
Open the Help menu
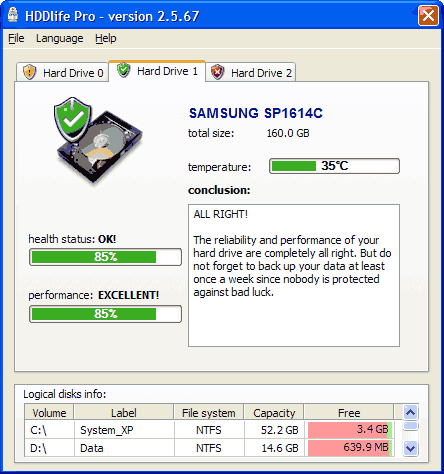106,38
